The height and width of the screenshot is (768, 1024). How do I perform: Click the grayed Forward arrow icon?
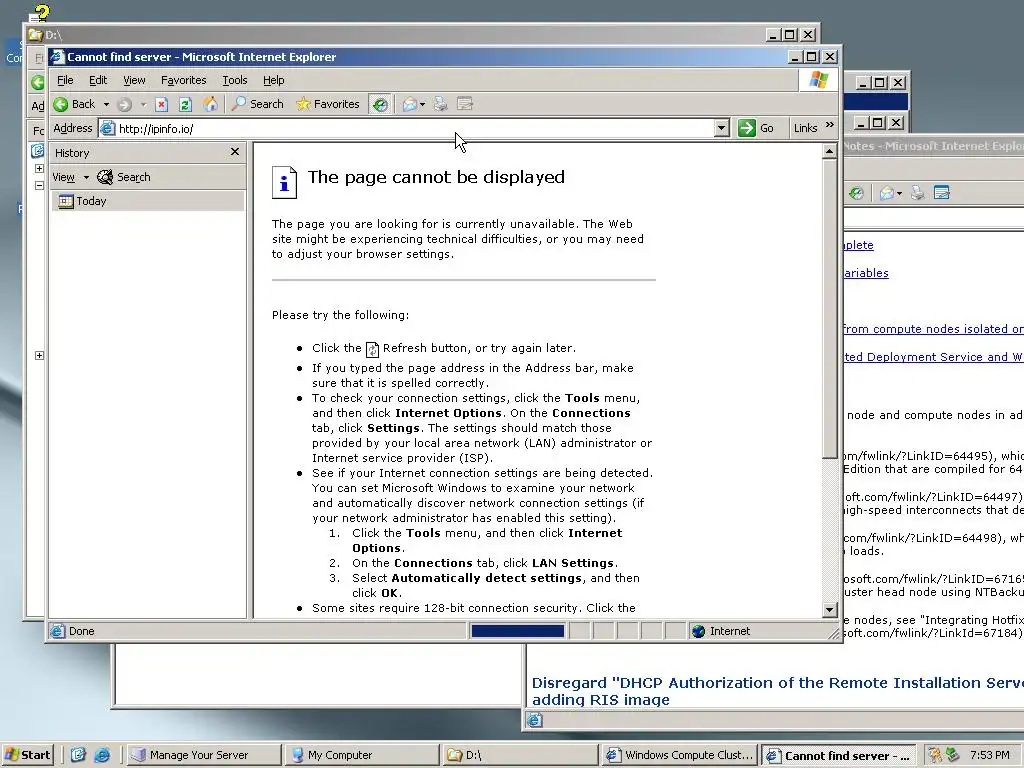(125, 104)
